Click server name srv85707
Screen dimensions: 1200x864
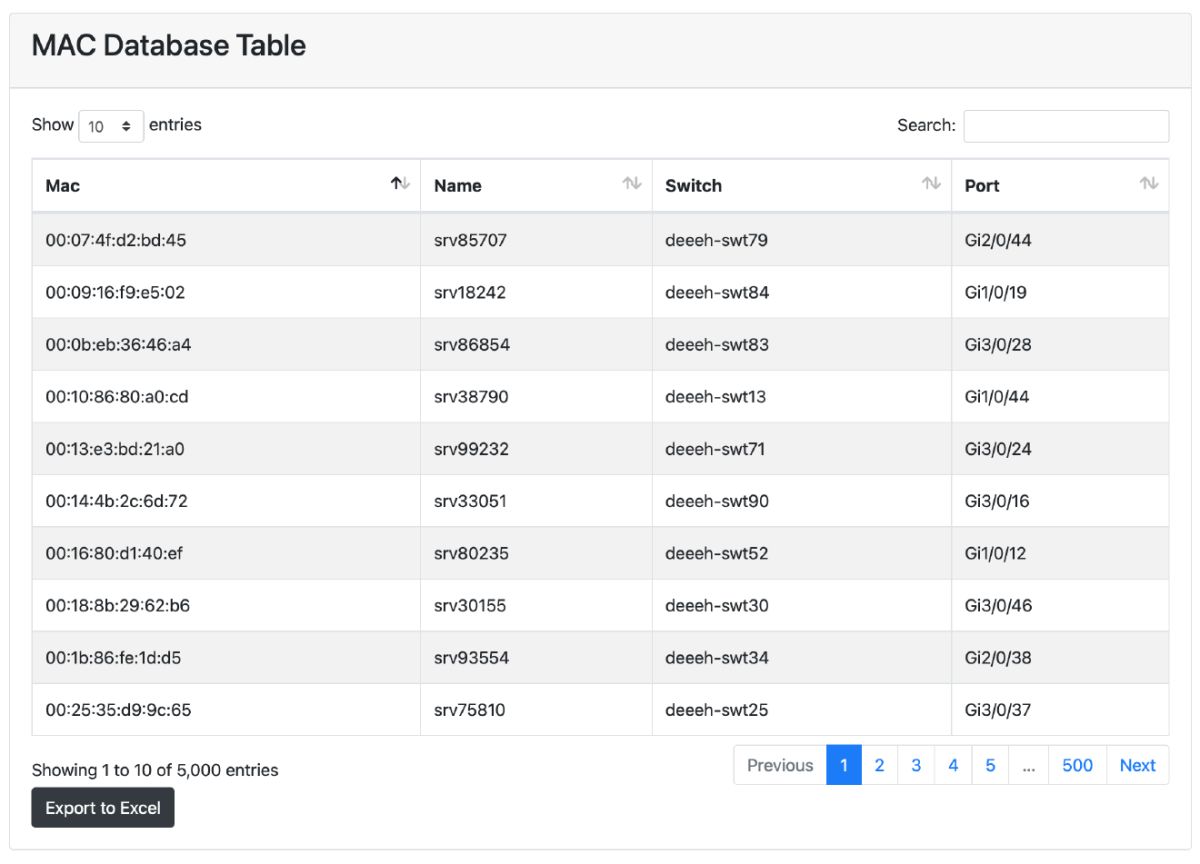coord(470,240)
